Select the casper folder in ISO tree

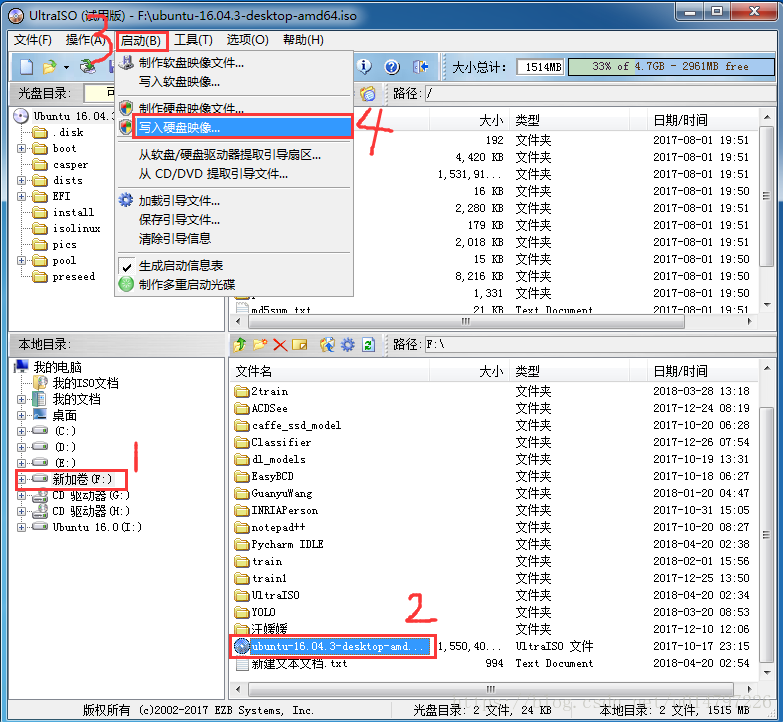coord(60,164)
